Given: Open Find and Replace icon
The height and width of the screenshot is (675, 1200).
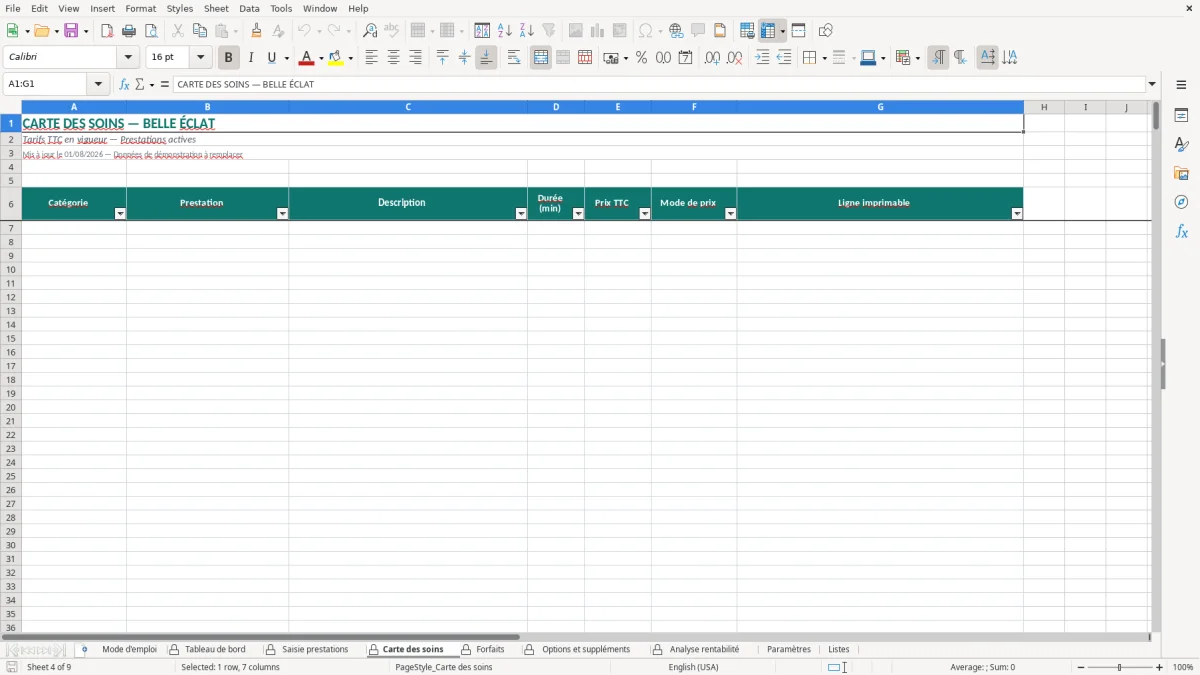Looking at the screenshot, I should click(370, 31).
